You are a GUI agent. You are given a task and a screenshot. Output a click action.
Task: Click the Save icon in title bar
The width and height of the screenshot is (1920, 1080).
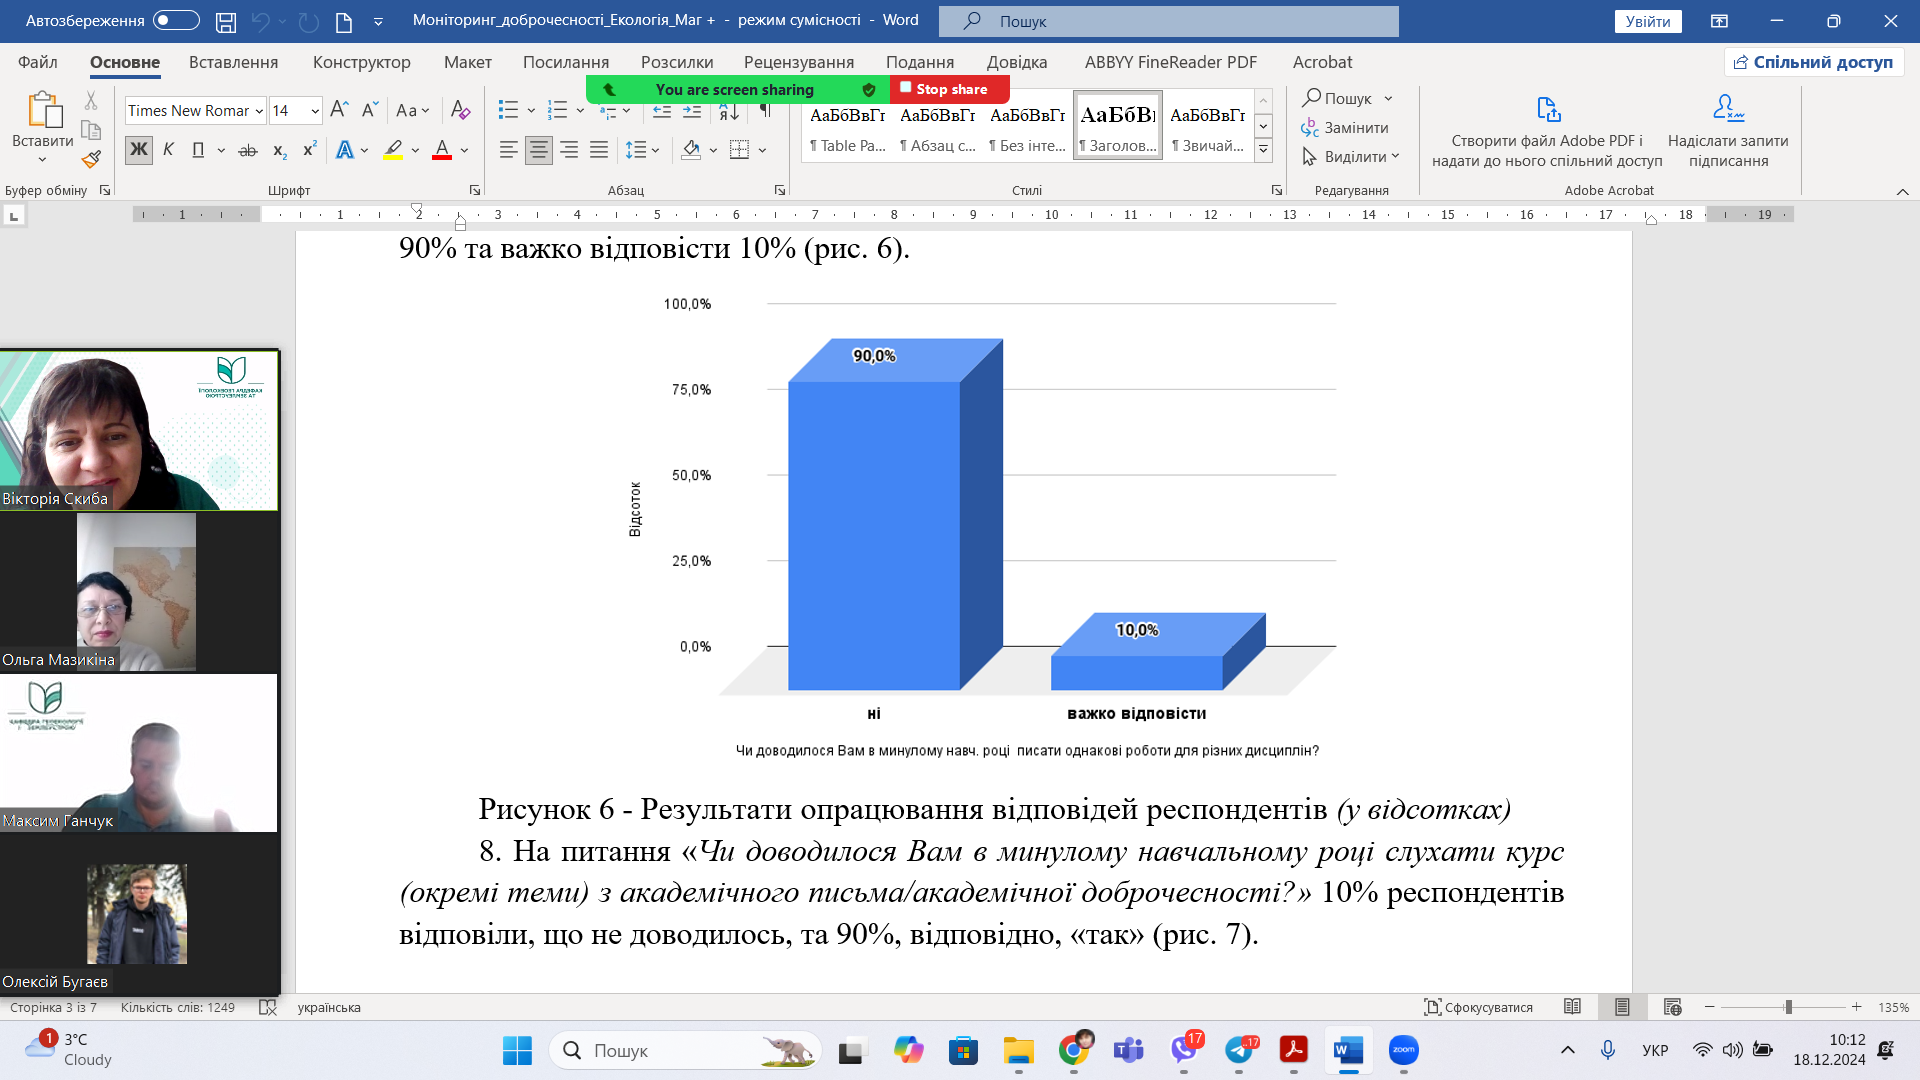226,21
